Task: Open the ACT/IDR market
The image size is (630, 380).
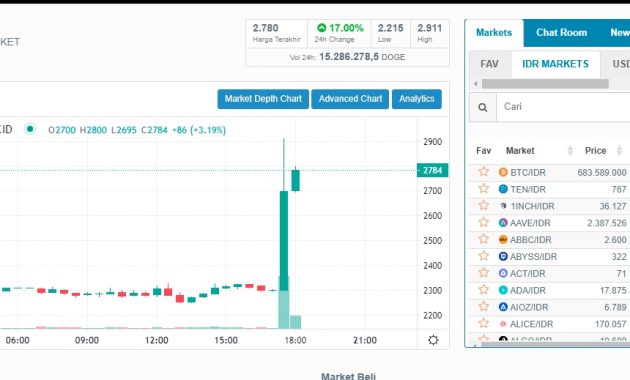Action: [x=528, y=274]
